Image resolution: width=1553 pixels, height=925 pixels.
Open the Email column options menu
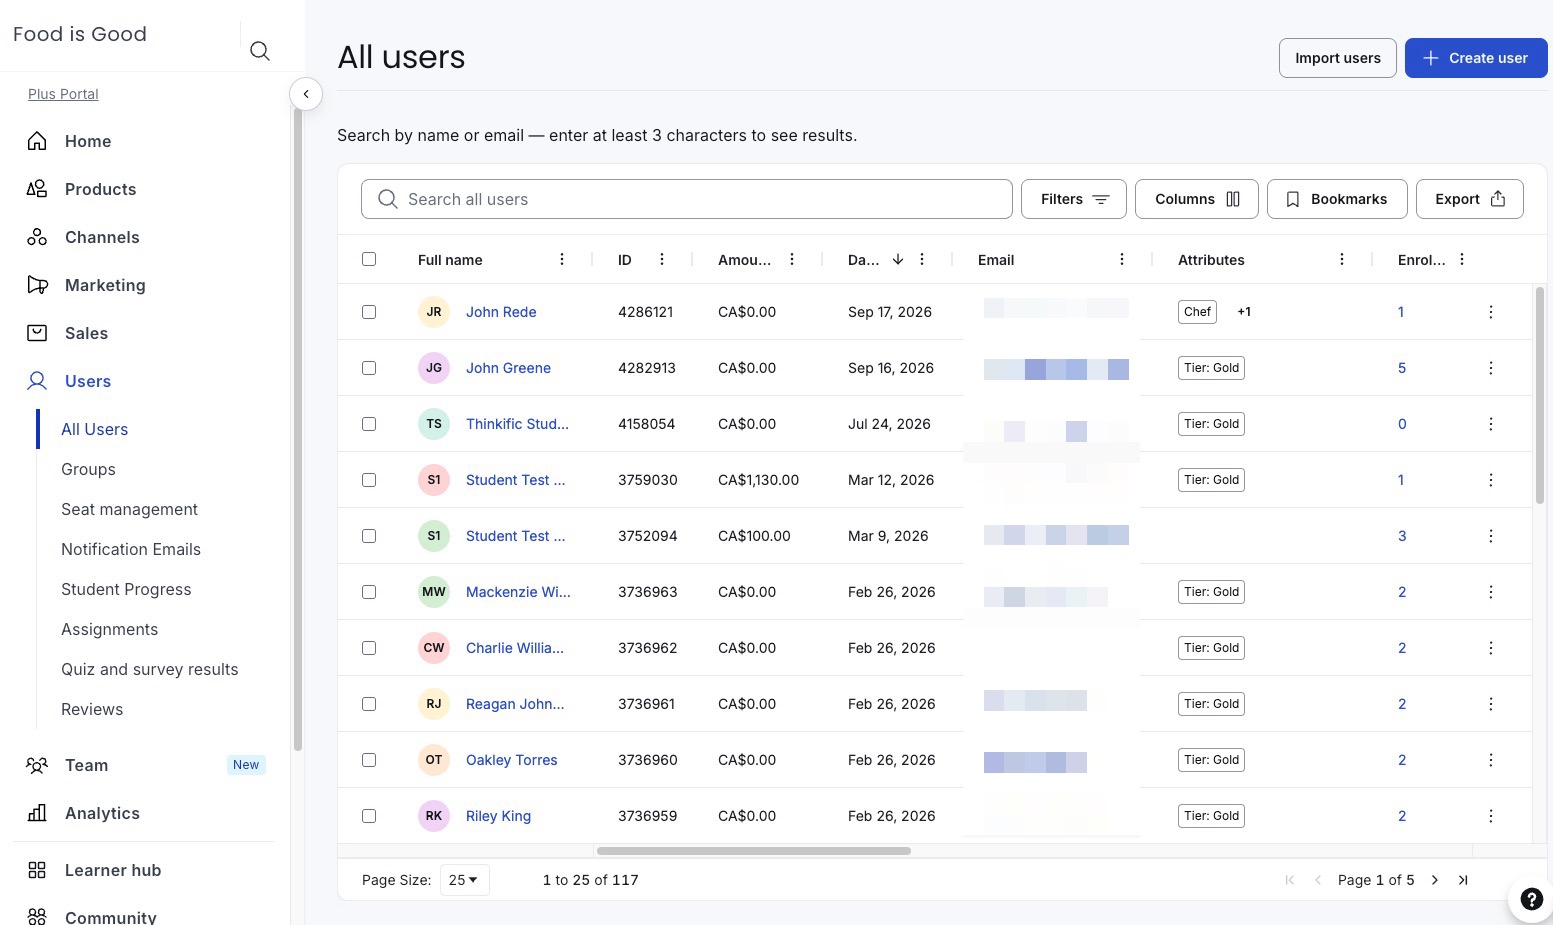click(x=1122, y=260)
